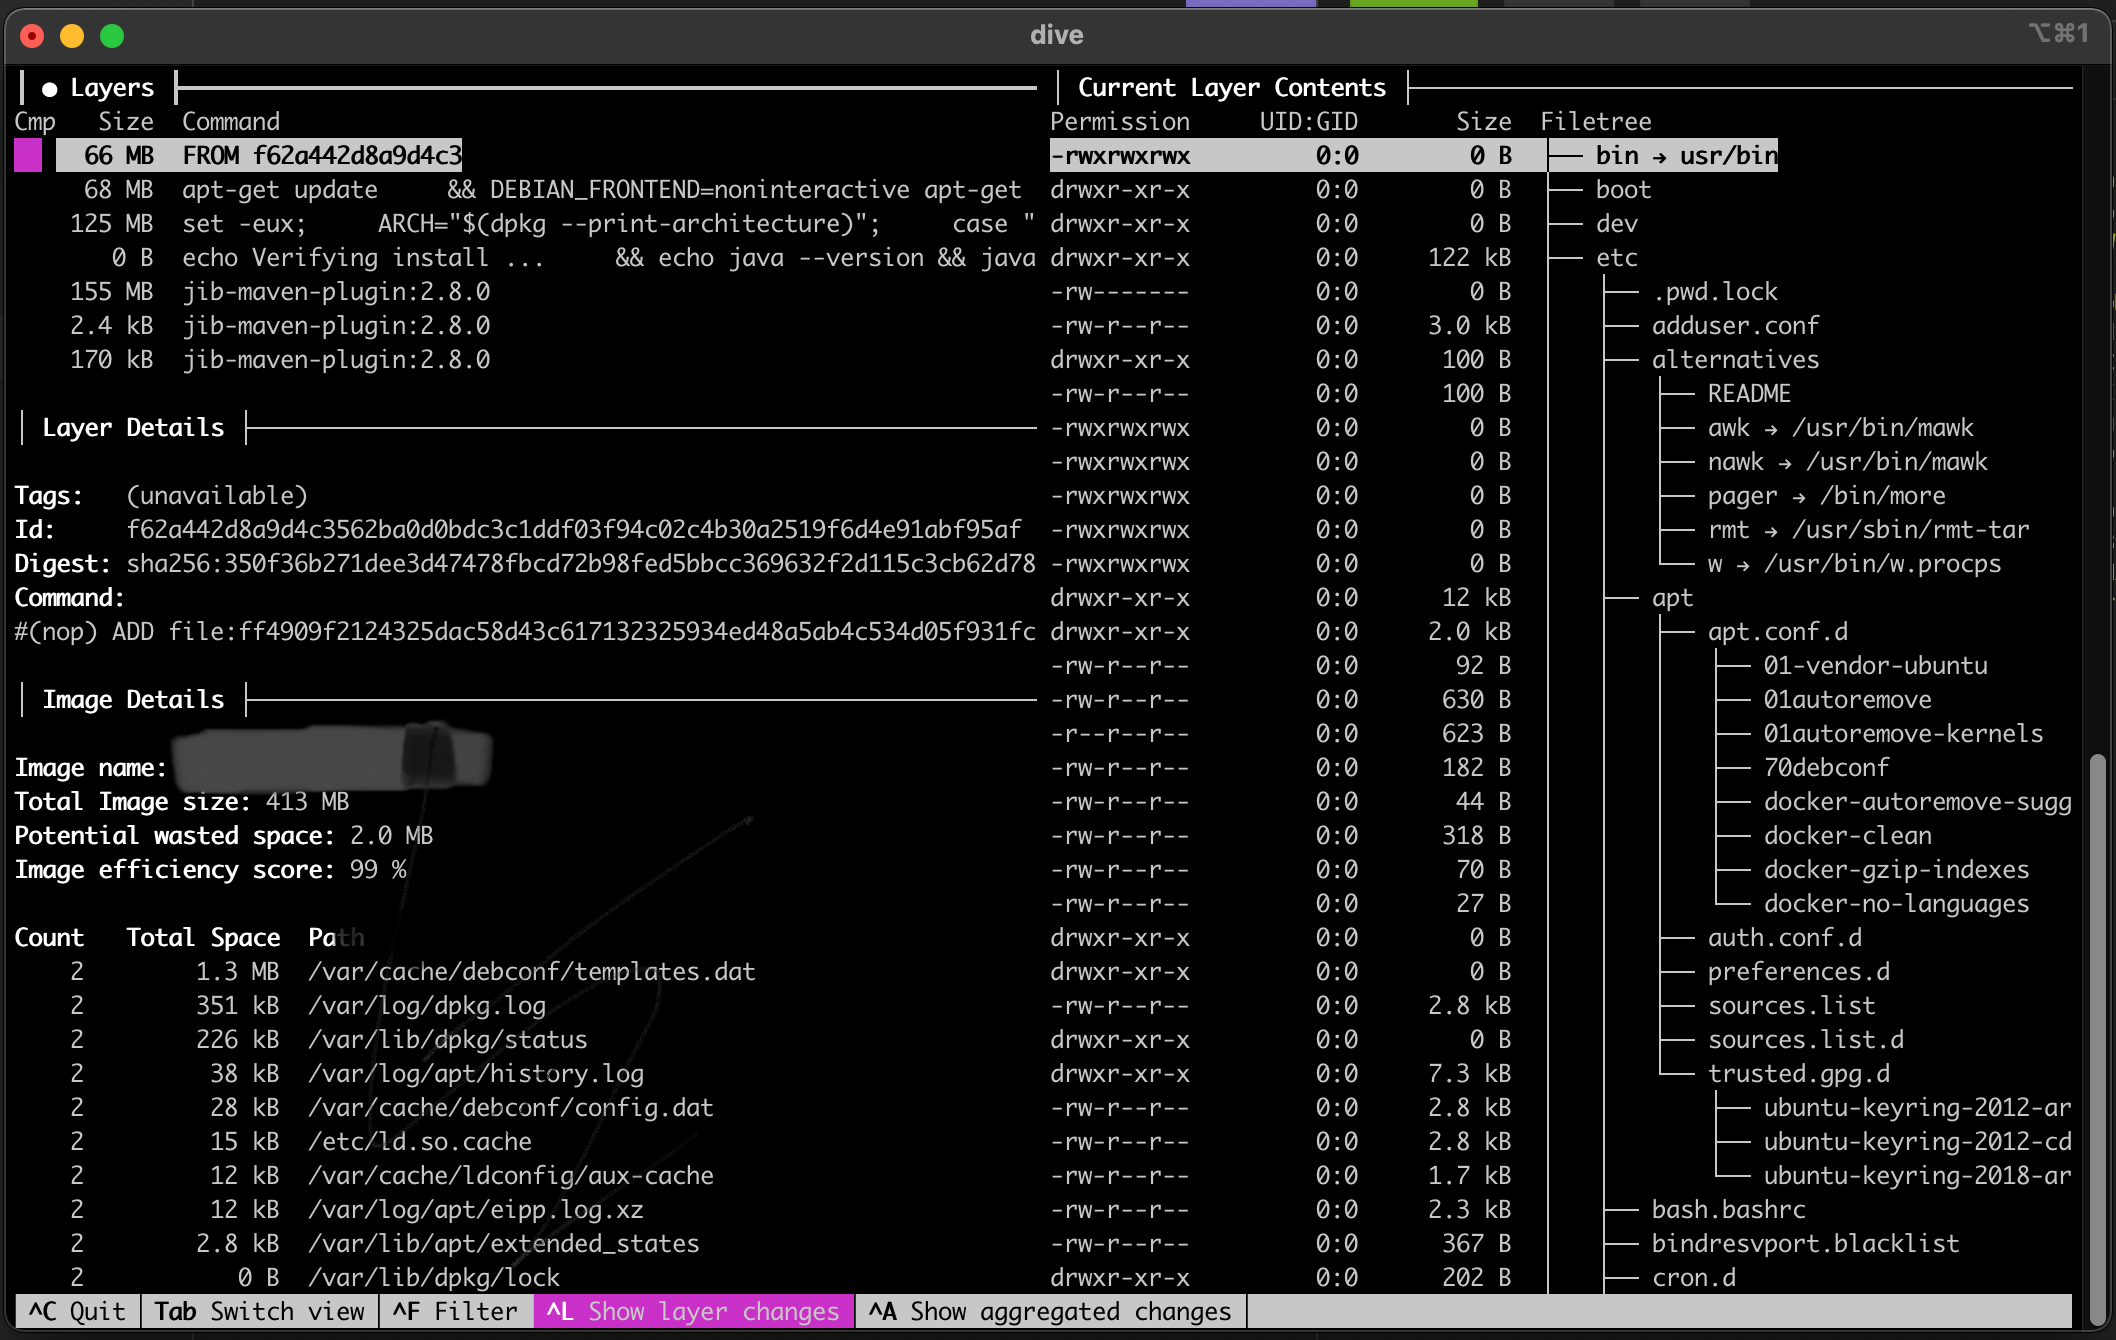
Task: Collapse the alternatives folder
Action: point(1734,360)
